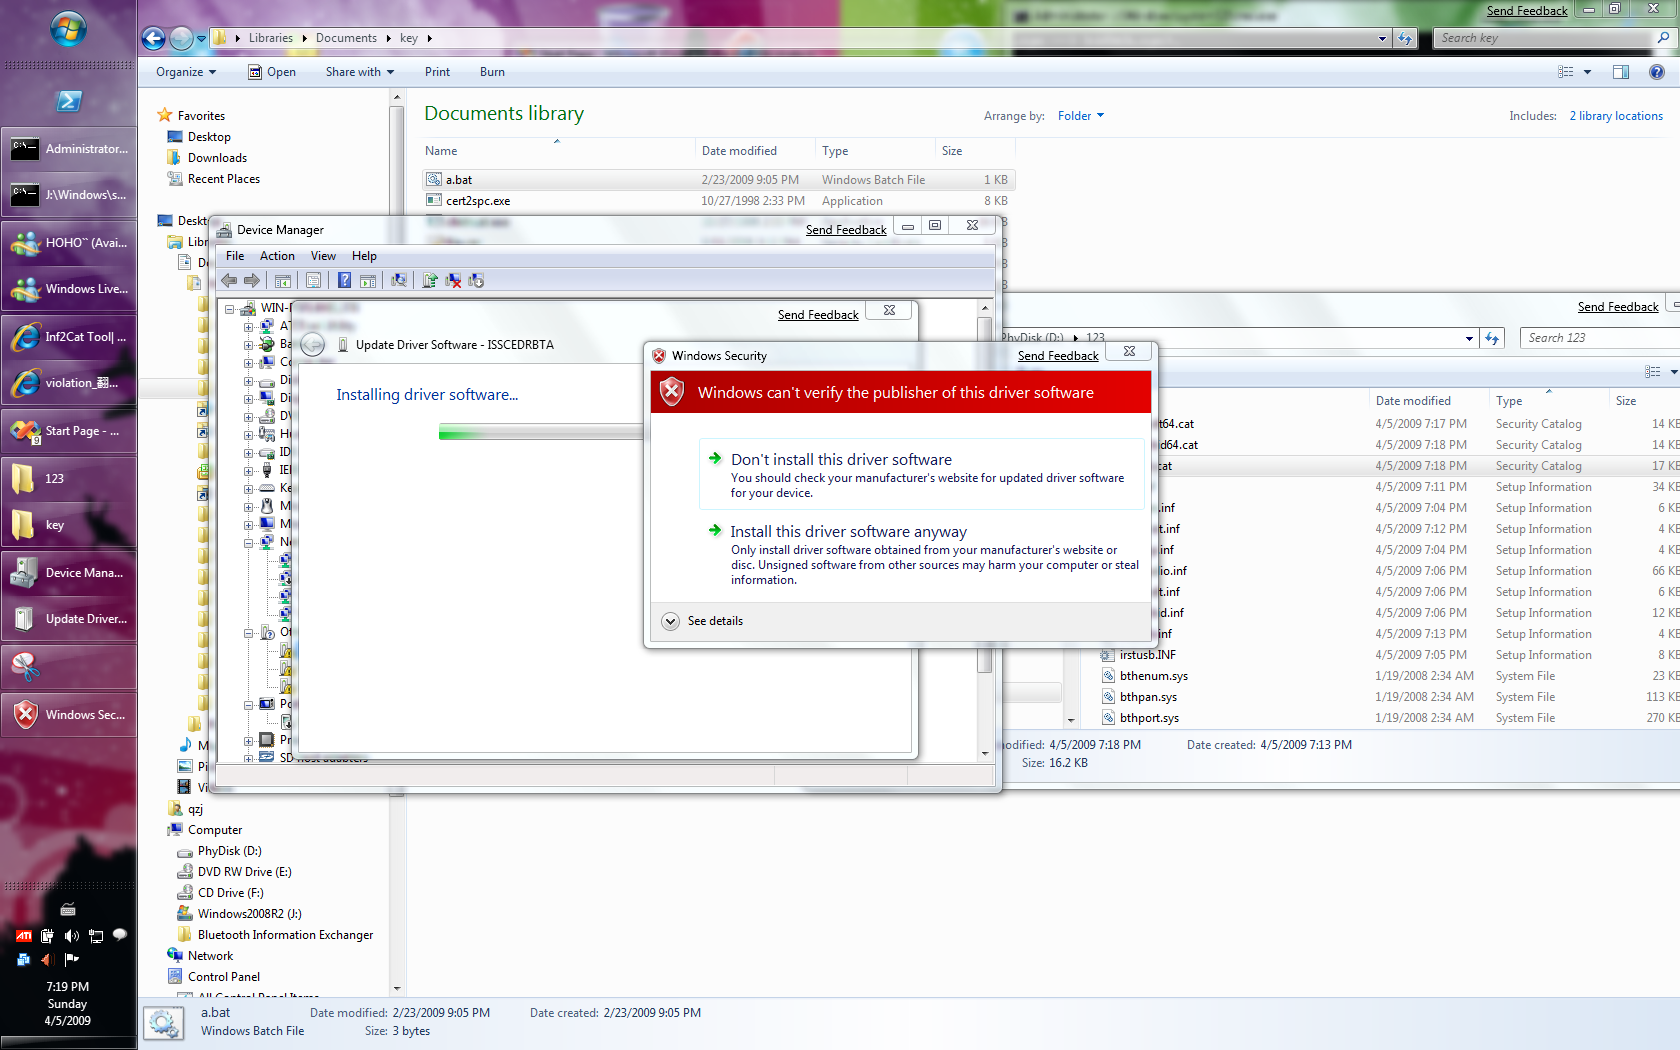
Task: Launch PowerShell from the taskbar
Action: click(68, 101)
